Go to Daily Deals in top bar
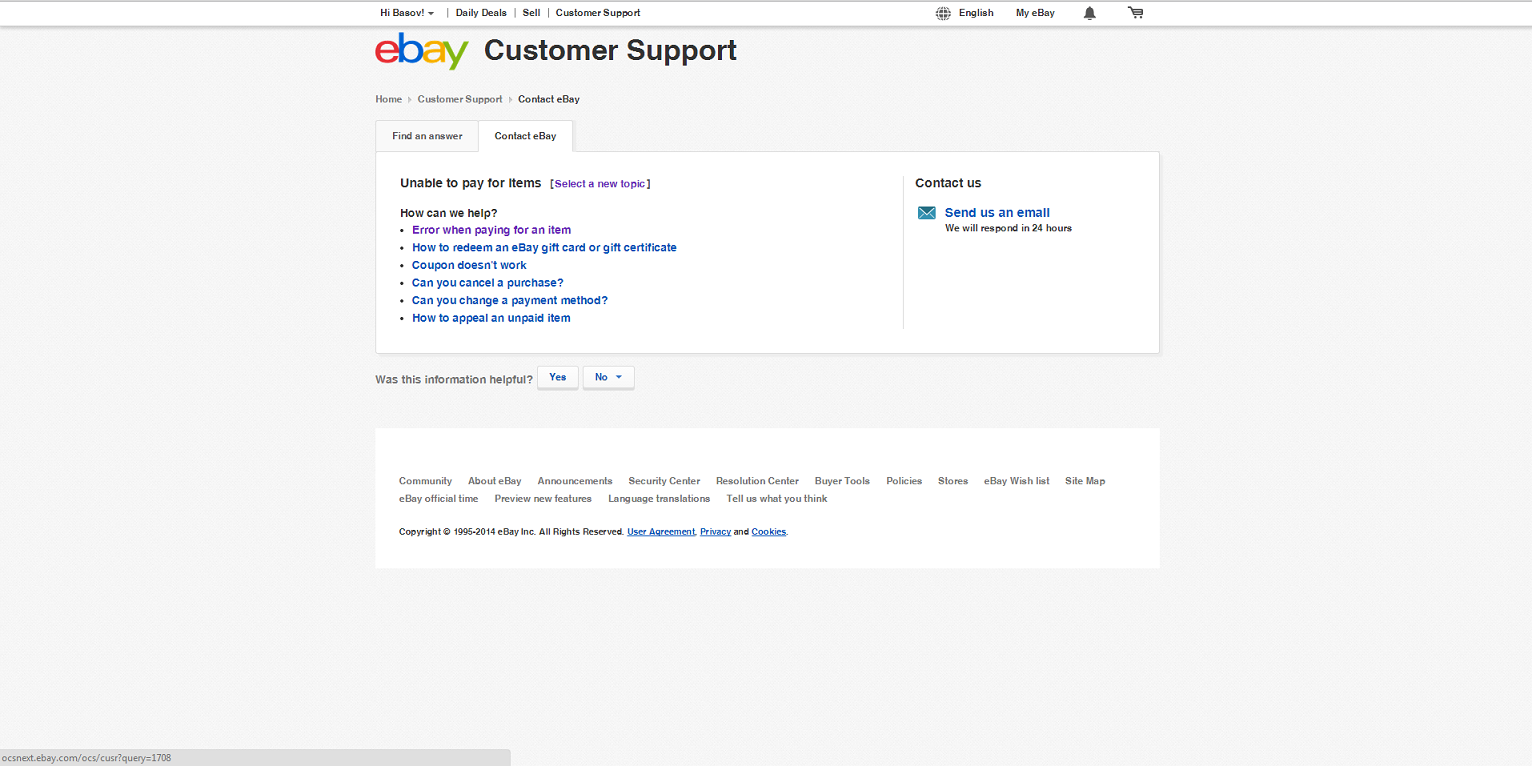The image size is (1532, 766). [x=481, y=13]
